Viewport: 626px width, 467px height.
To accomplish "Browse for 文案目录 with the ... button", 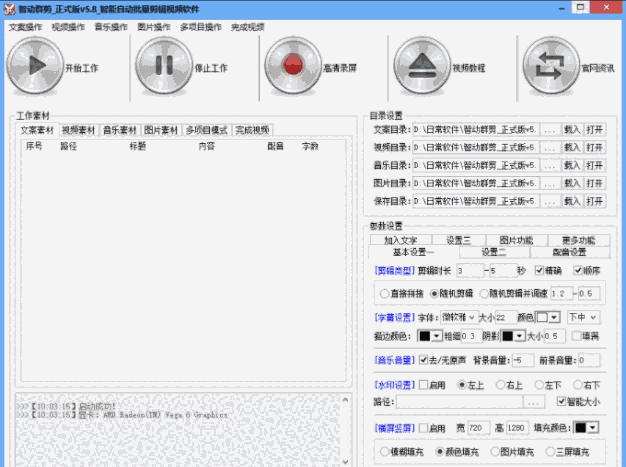I will pyautogui.click(x=549, y=130).
